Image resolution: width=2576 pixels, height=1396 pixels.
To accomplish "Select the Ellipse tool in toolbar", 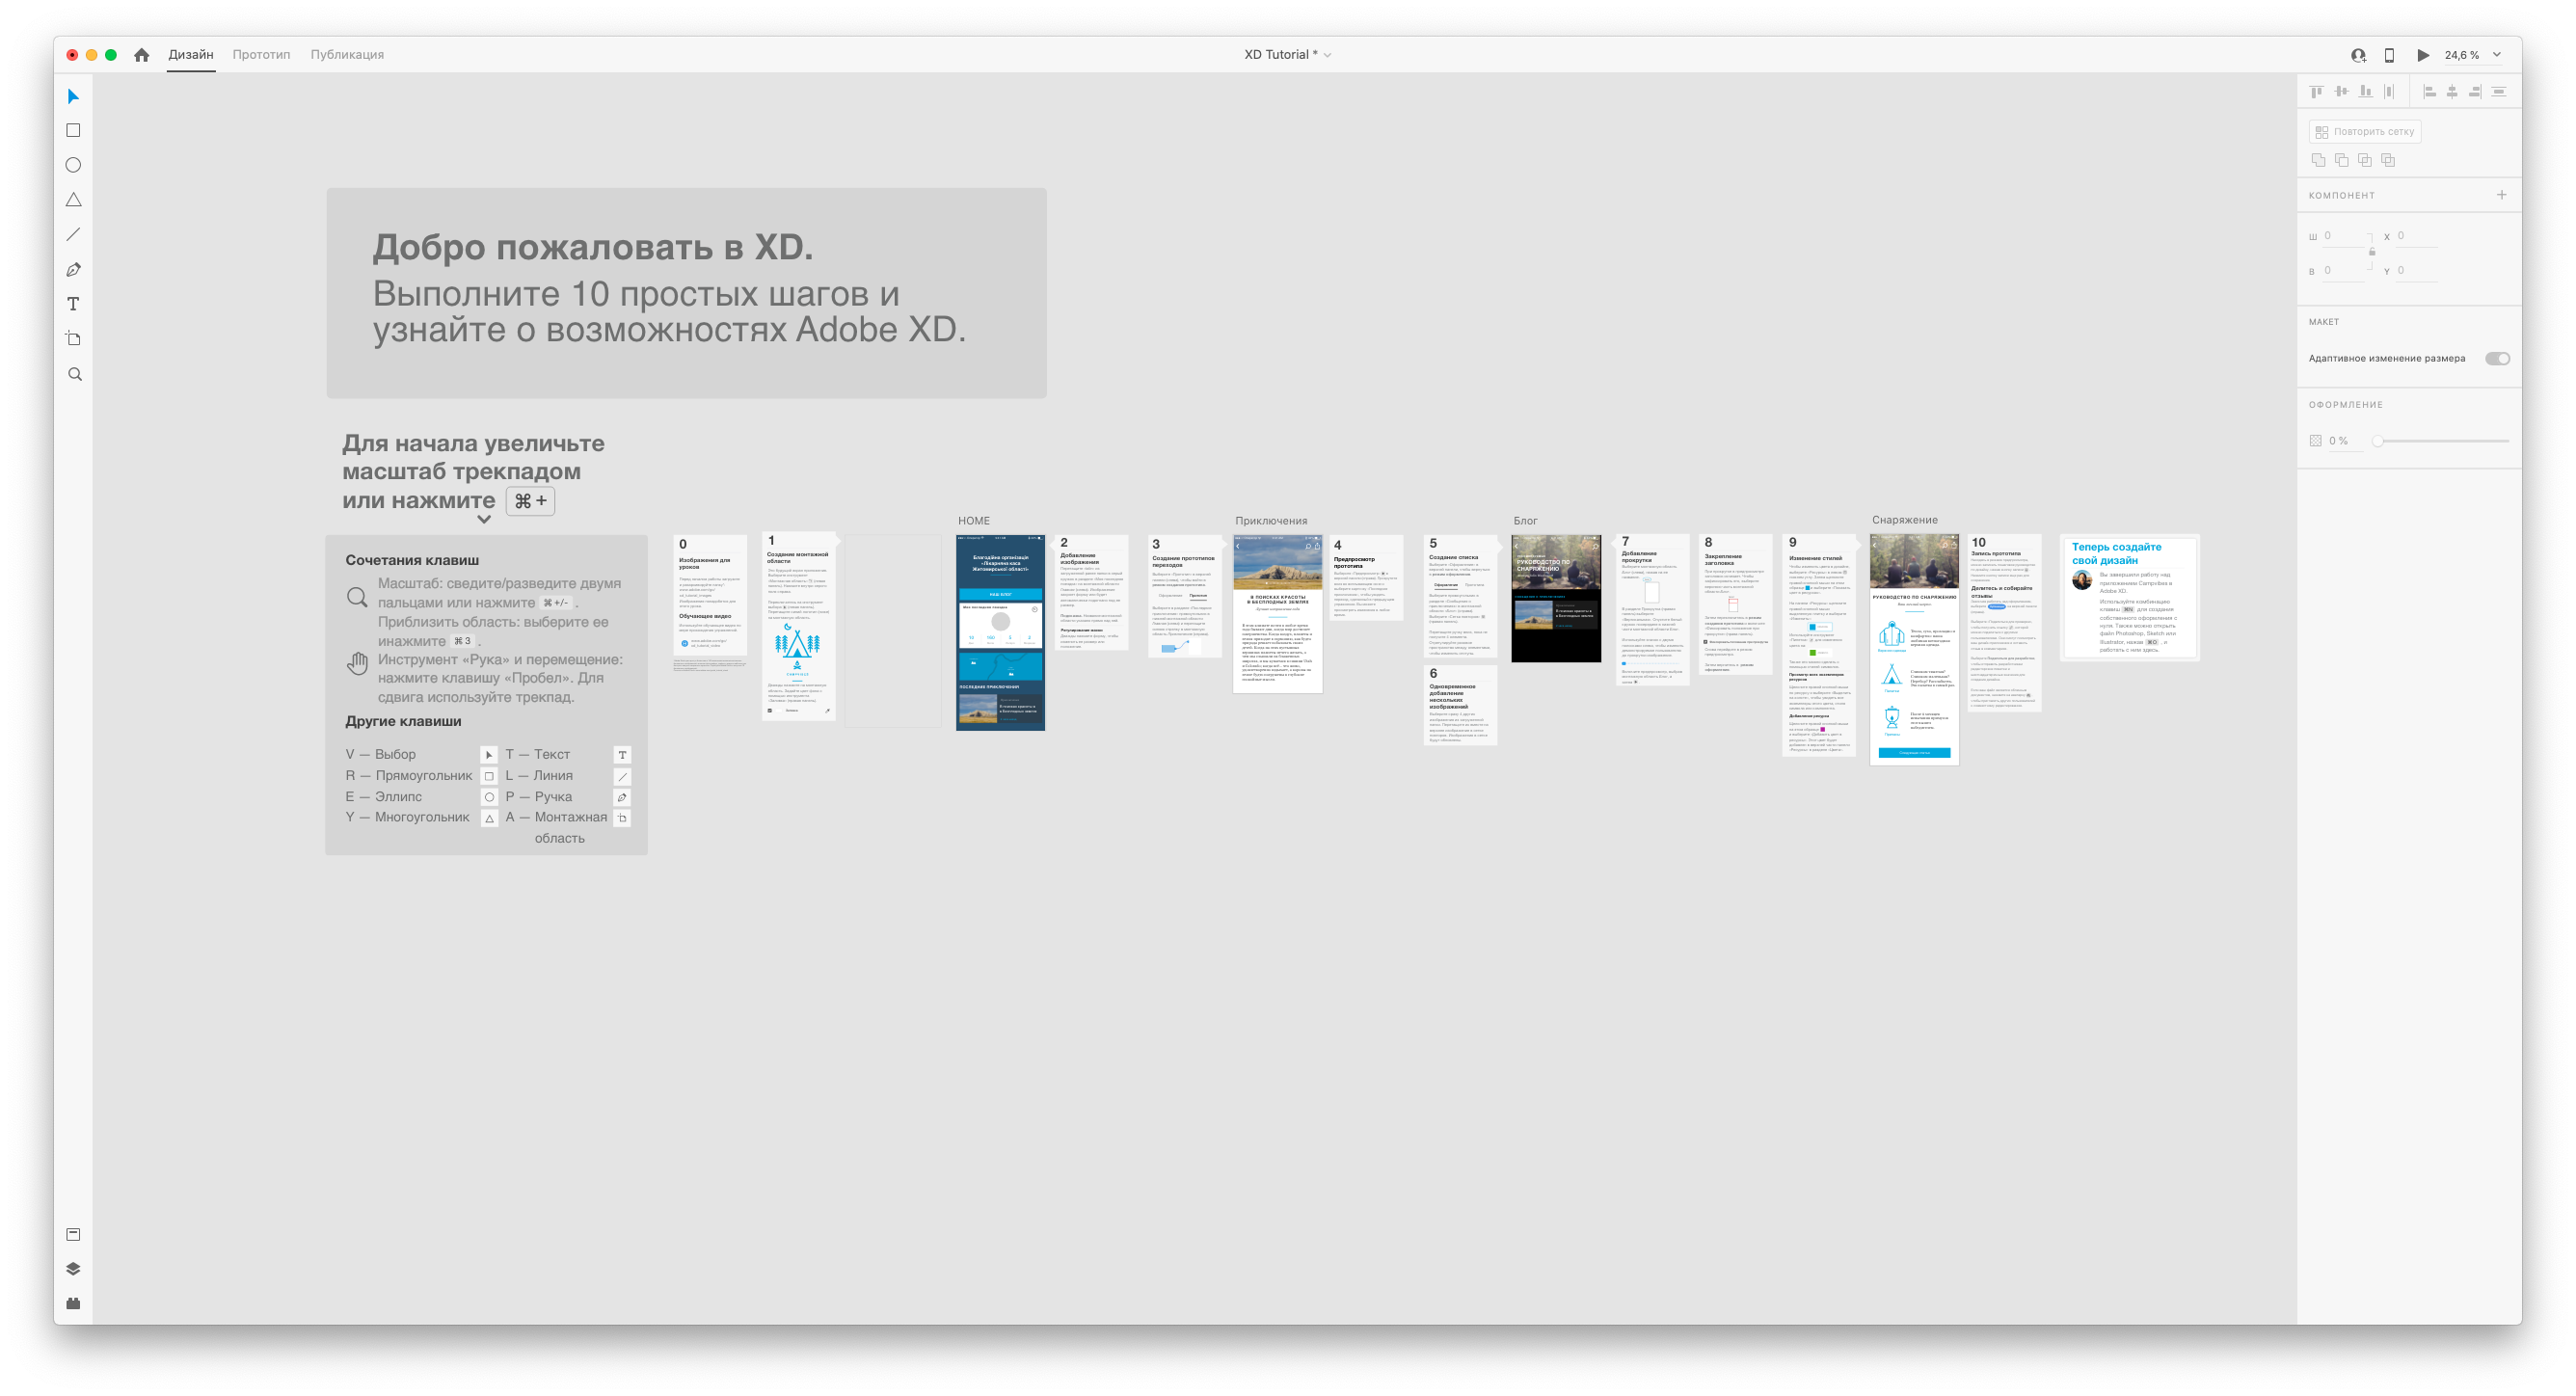I will (73, 165).
